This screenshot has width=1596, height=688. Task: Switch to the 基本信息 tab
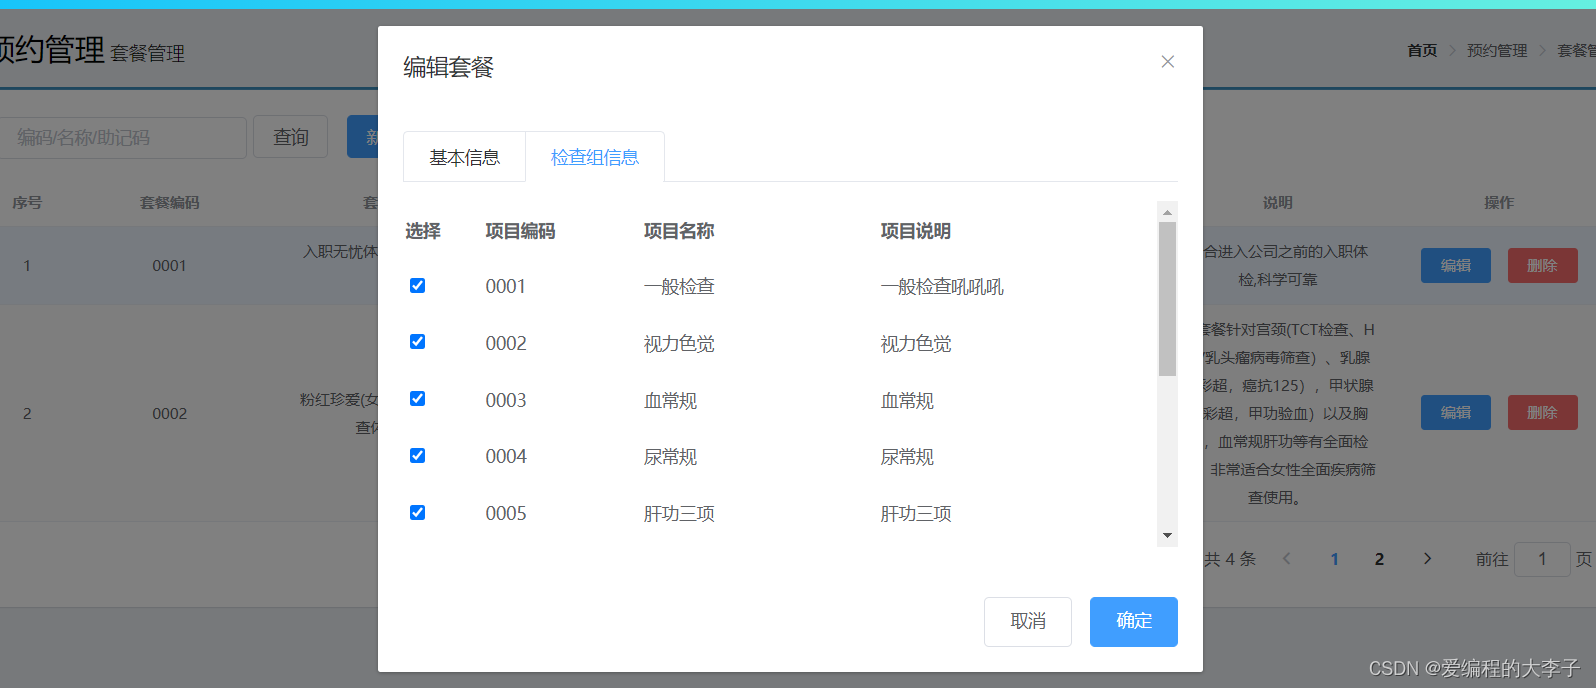click(465, 157)
